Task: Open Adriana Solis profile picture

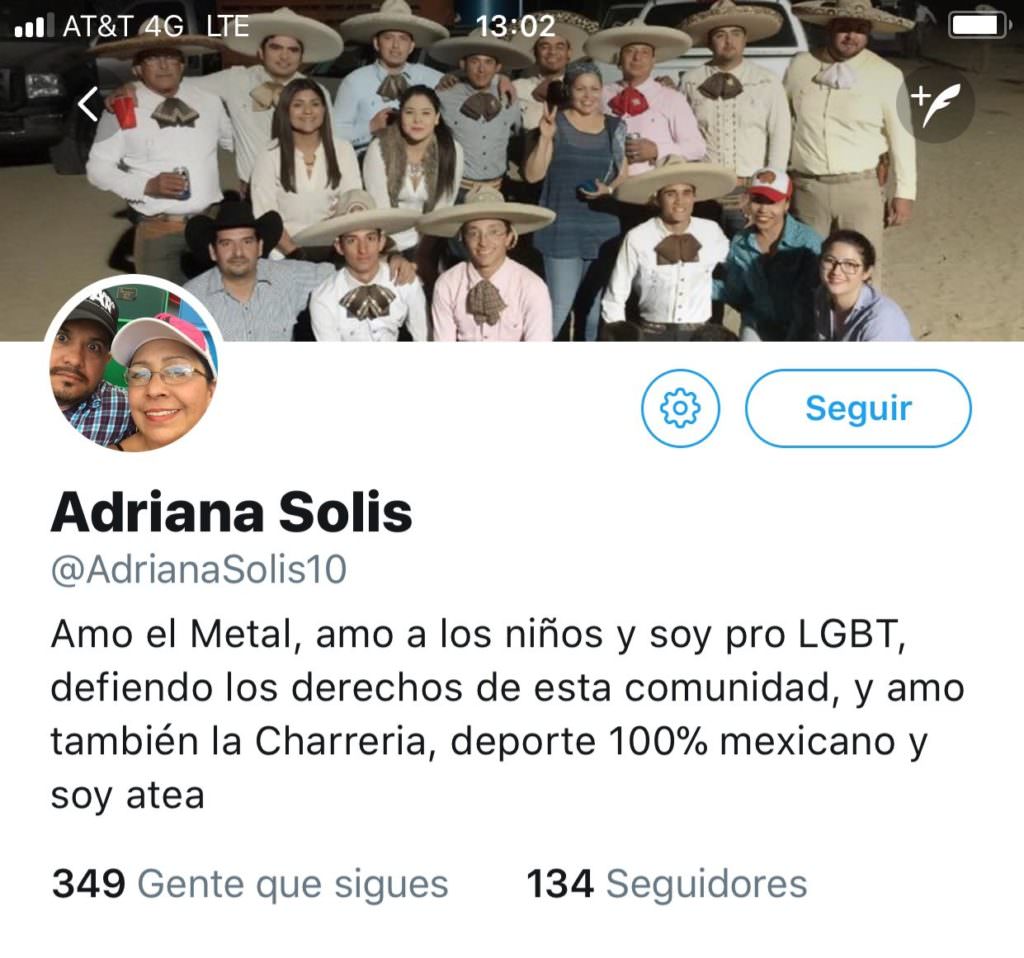Action: pos(134,364)
